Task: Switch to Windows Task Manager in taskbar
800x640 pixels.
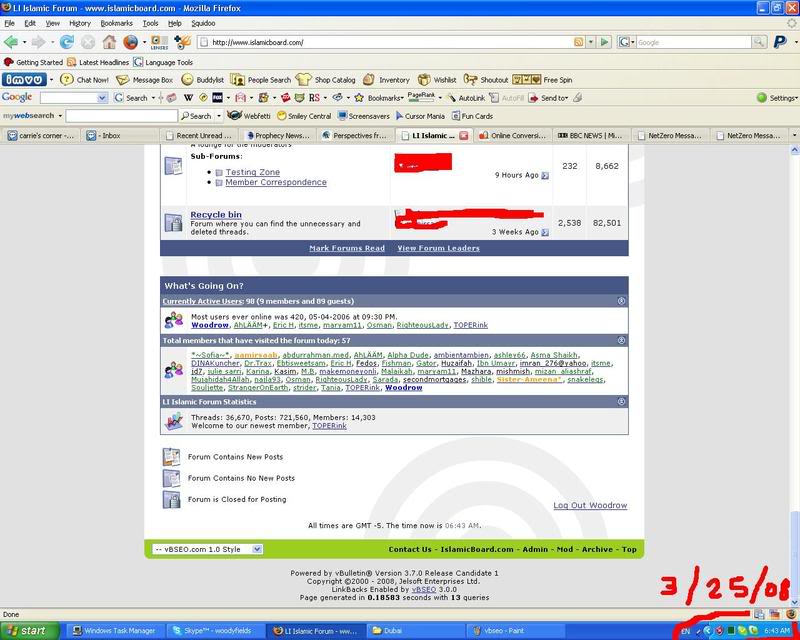Action: point(114,631)
